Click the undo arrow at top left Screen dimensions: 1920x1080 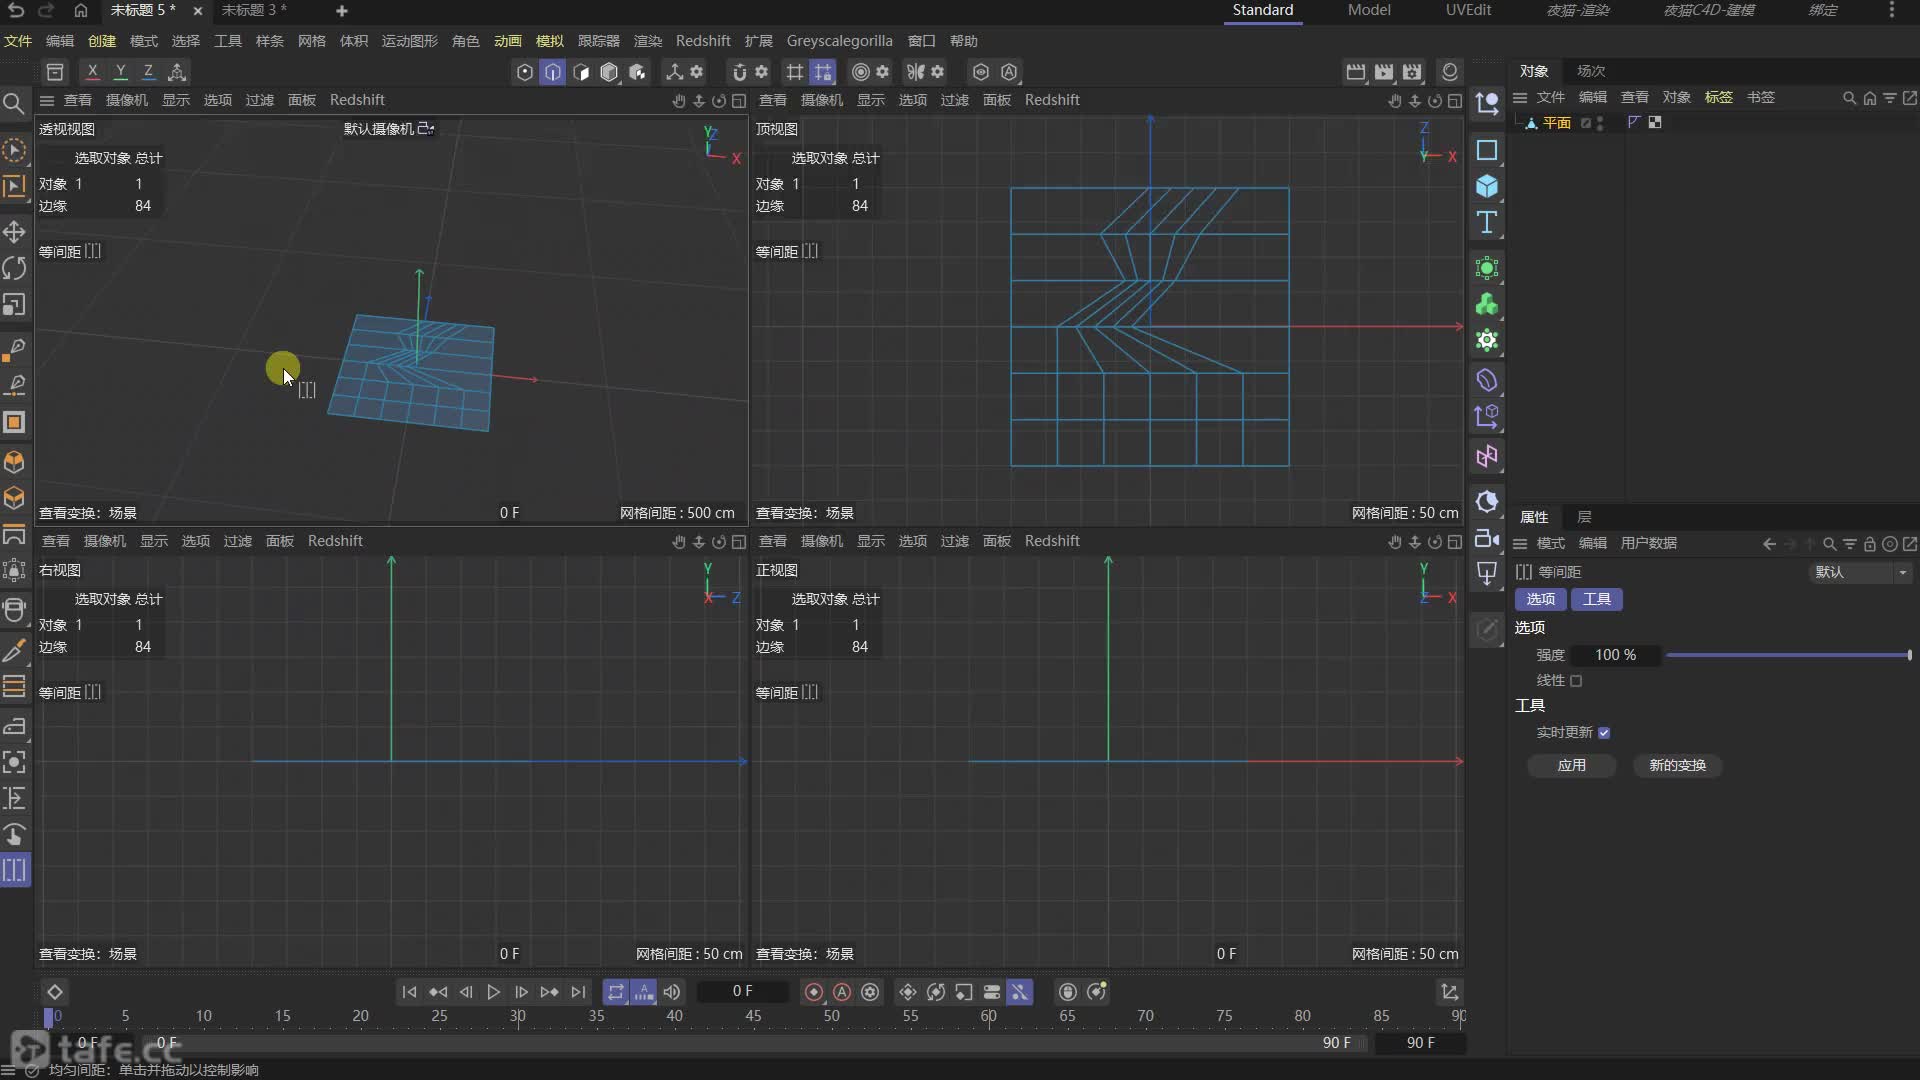pos(16,10)
